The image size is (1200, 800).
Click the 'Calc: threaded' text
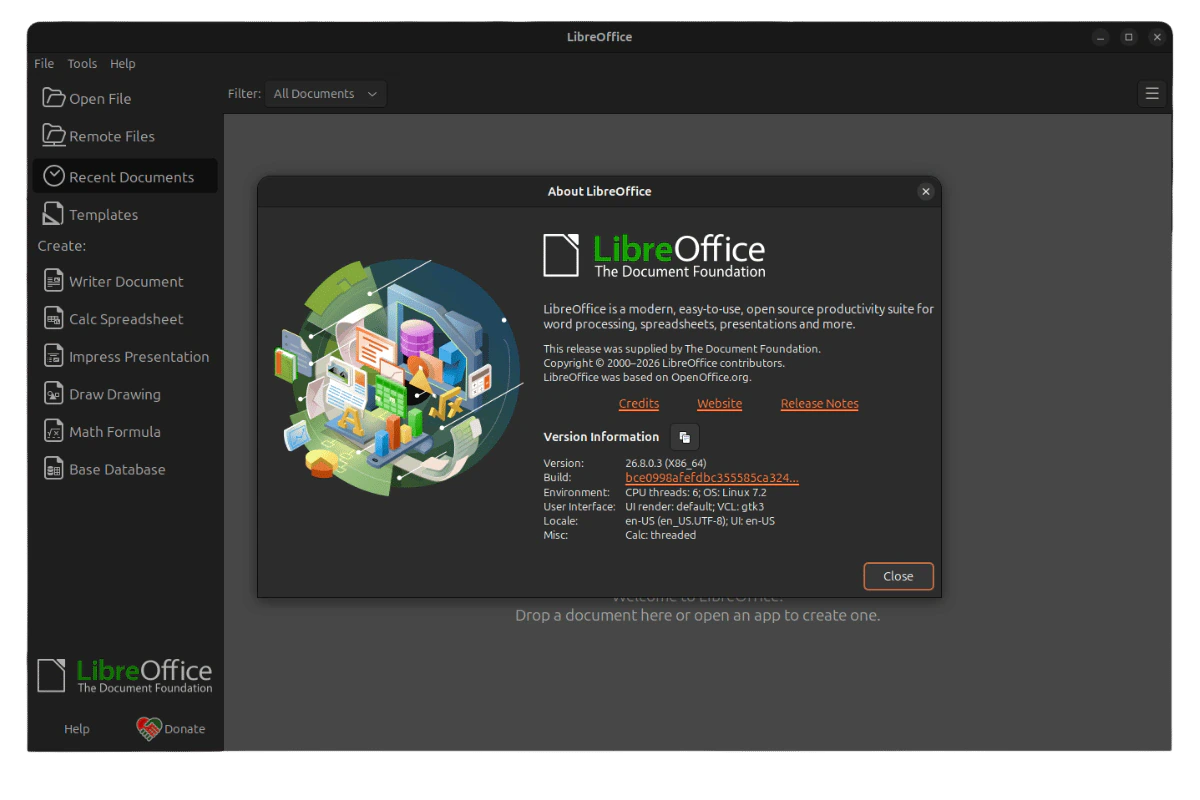[661, 535]
